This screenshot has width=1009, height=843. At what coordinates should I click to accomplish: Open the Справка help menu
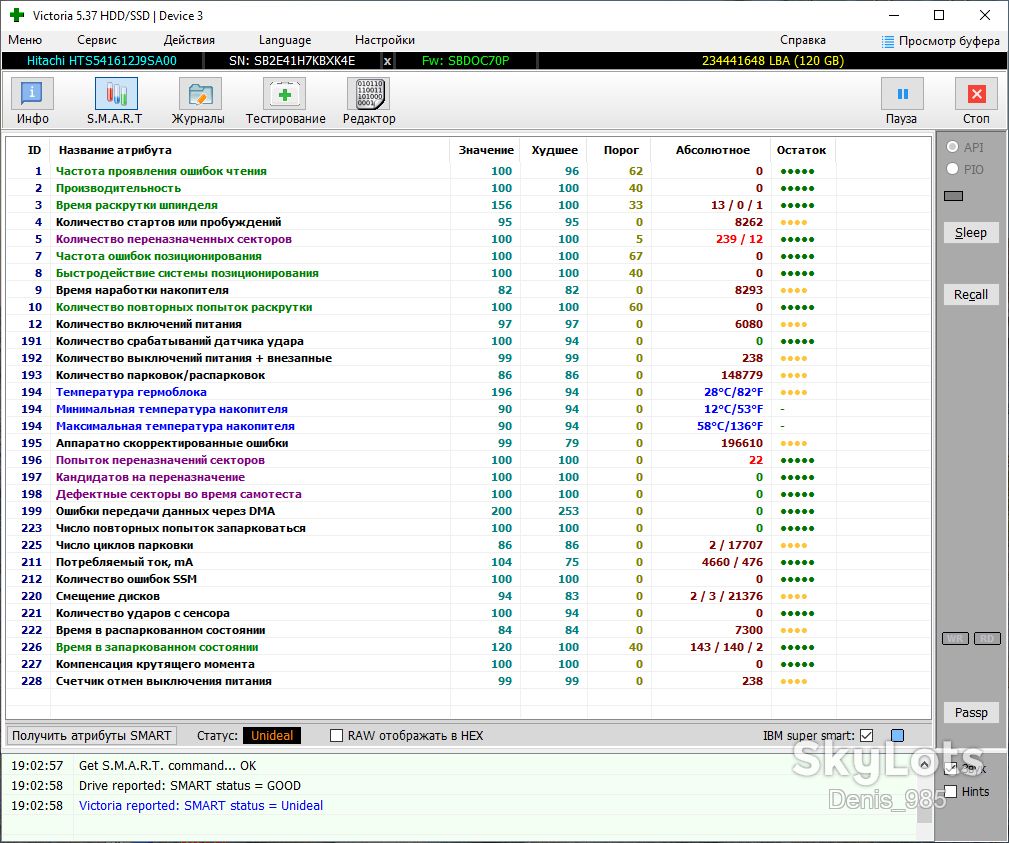coord(802,40)
